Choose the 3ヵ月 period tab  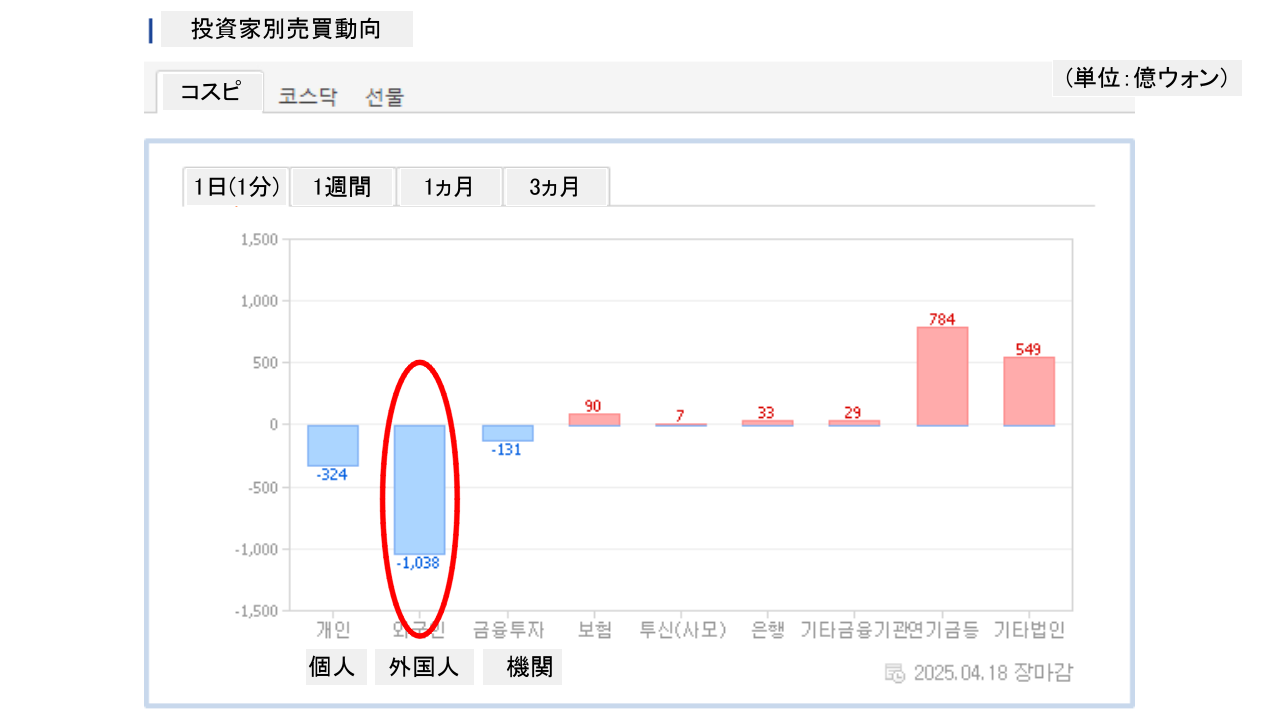pyautogui.click(x=555, y=187)
